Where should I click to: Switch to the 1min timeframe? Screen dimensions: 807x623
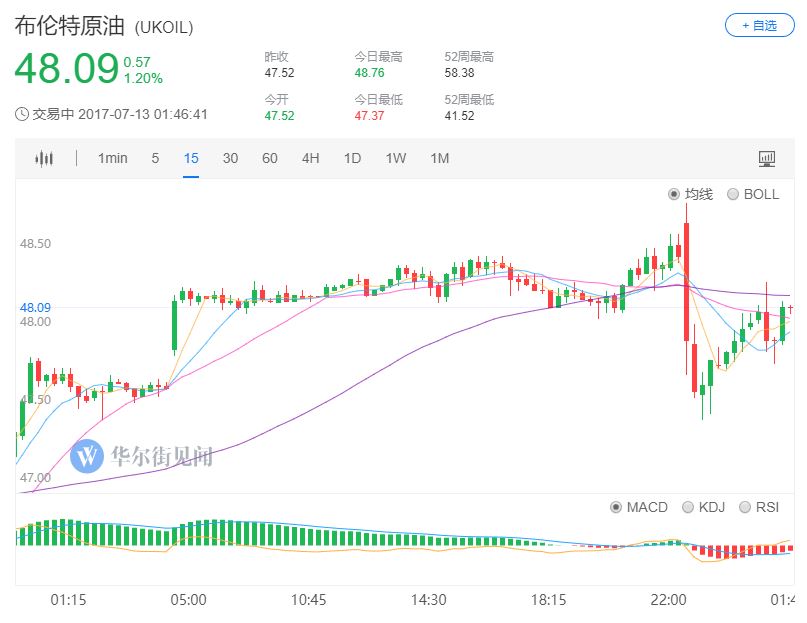coord(113,158)
